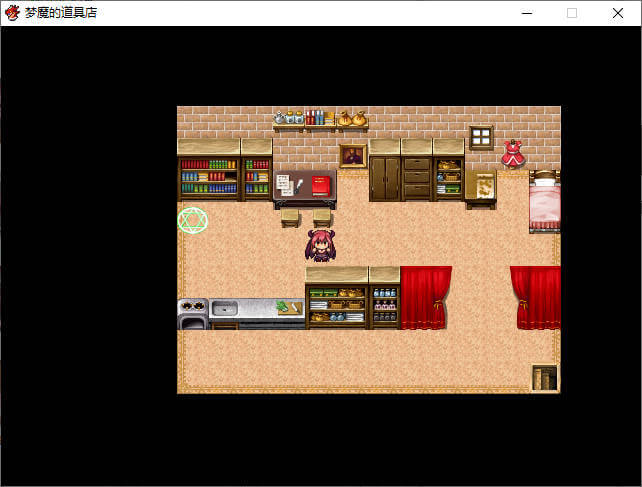Click the bed with pink blanket

[544, 203]
